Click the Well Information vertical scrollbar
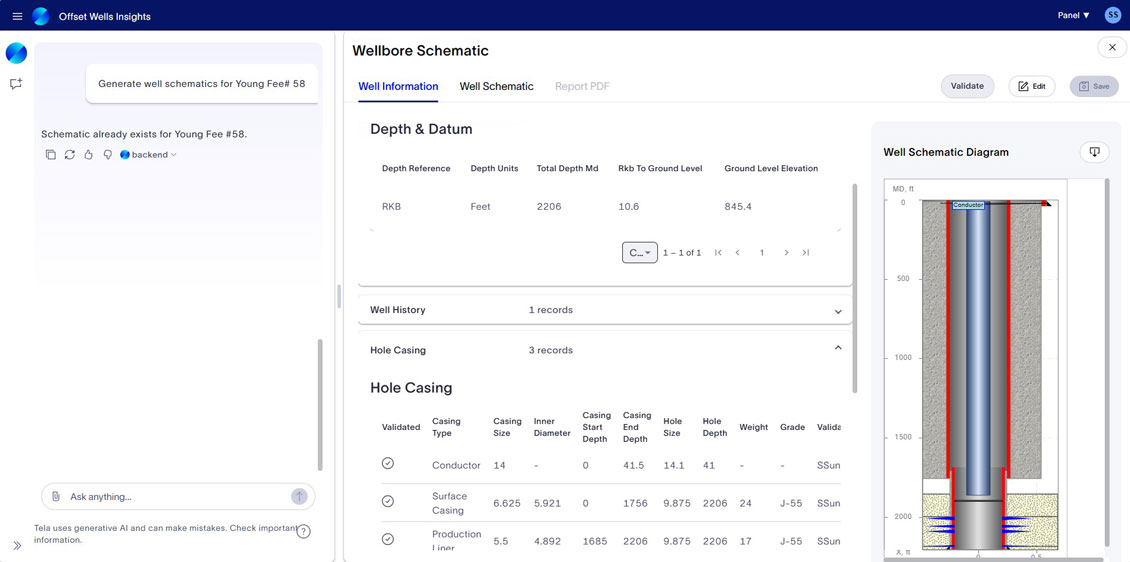This screenshot has height=562, width=1130. [855, 288]
